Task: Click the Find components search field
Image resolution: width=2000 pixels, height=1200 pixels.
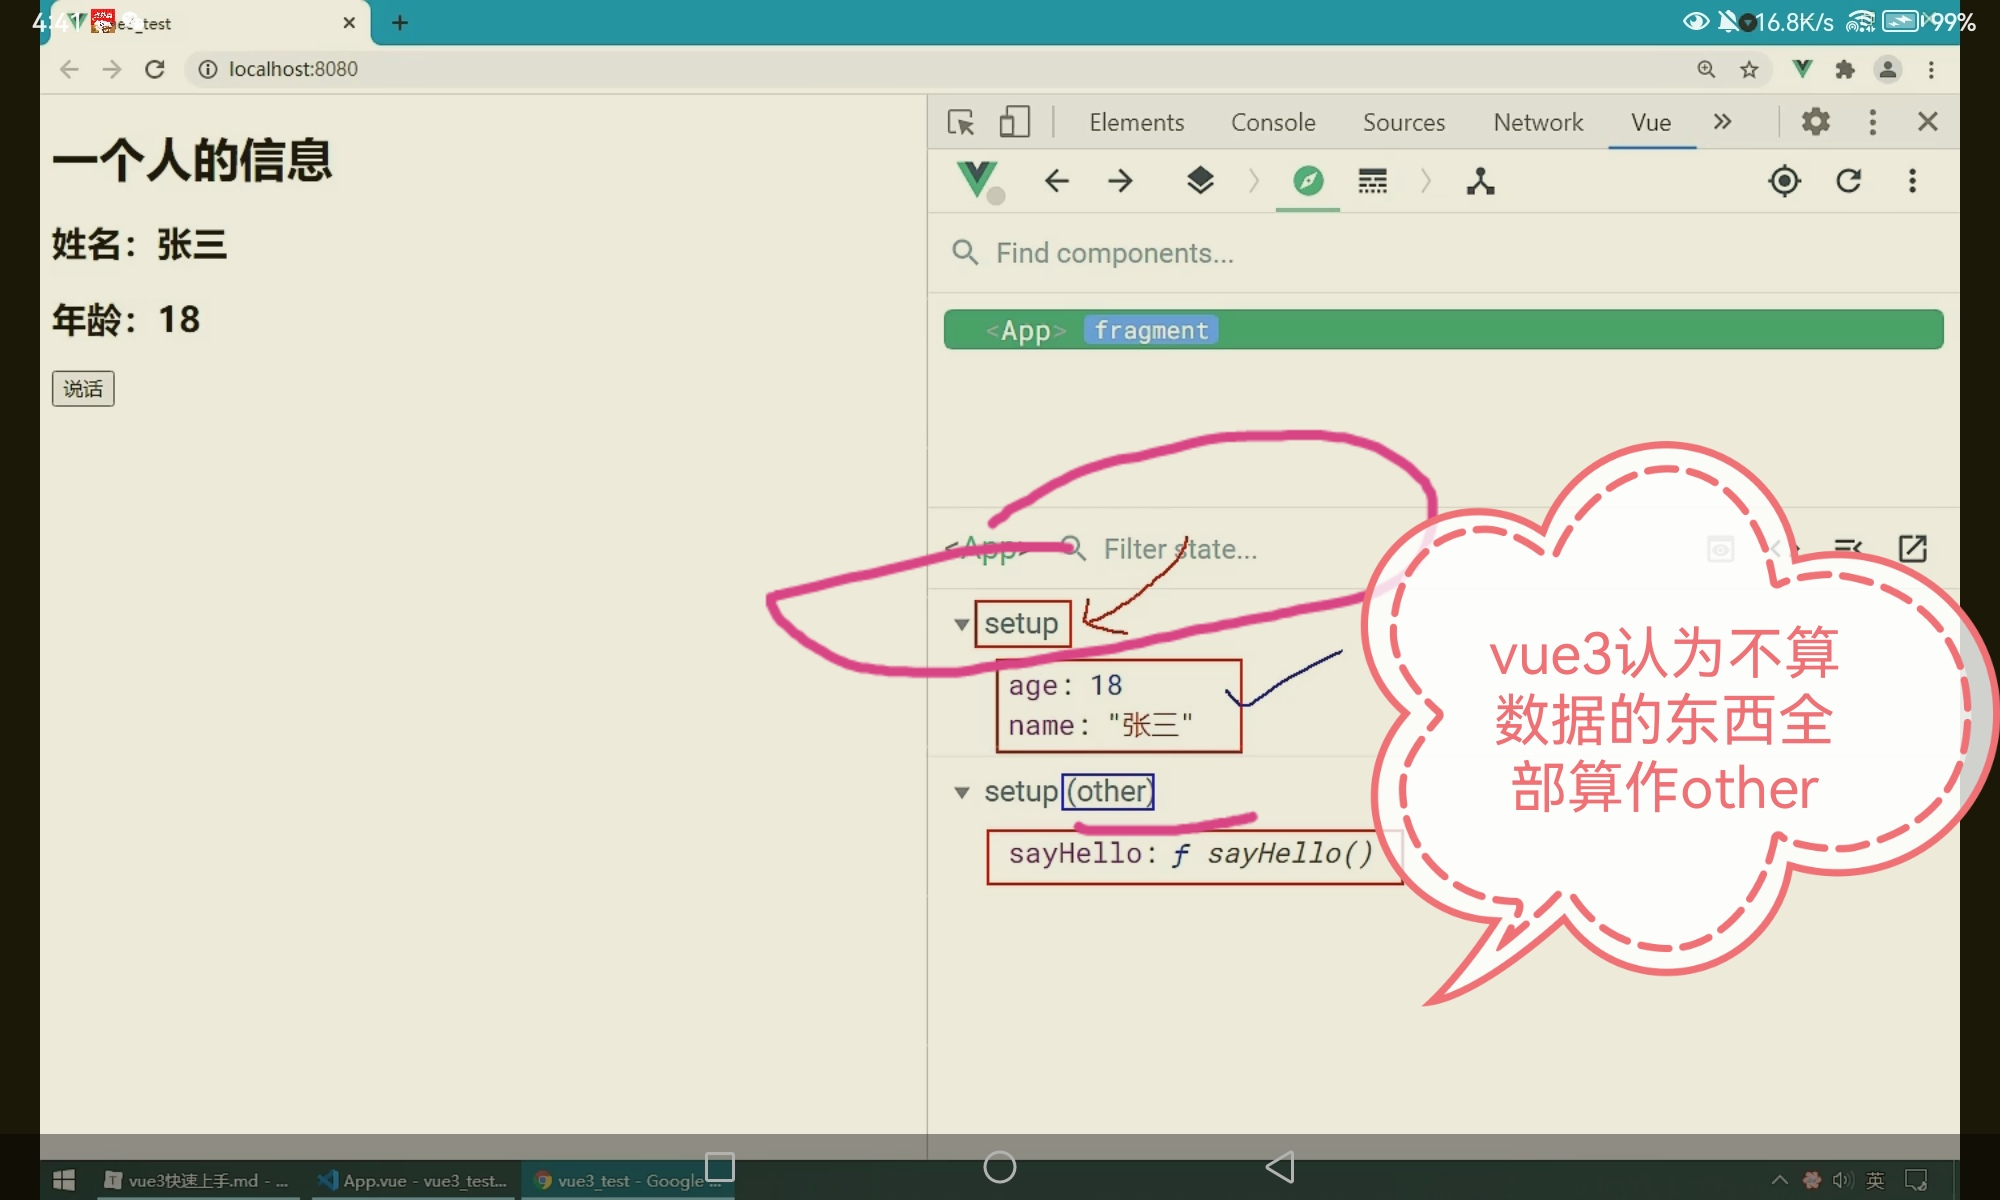Action: coord(1114,253)
